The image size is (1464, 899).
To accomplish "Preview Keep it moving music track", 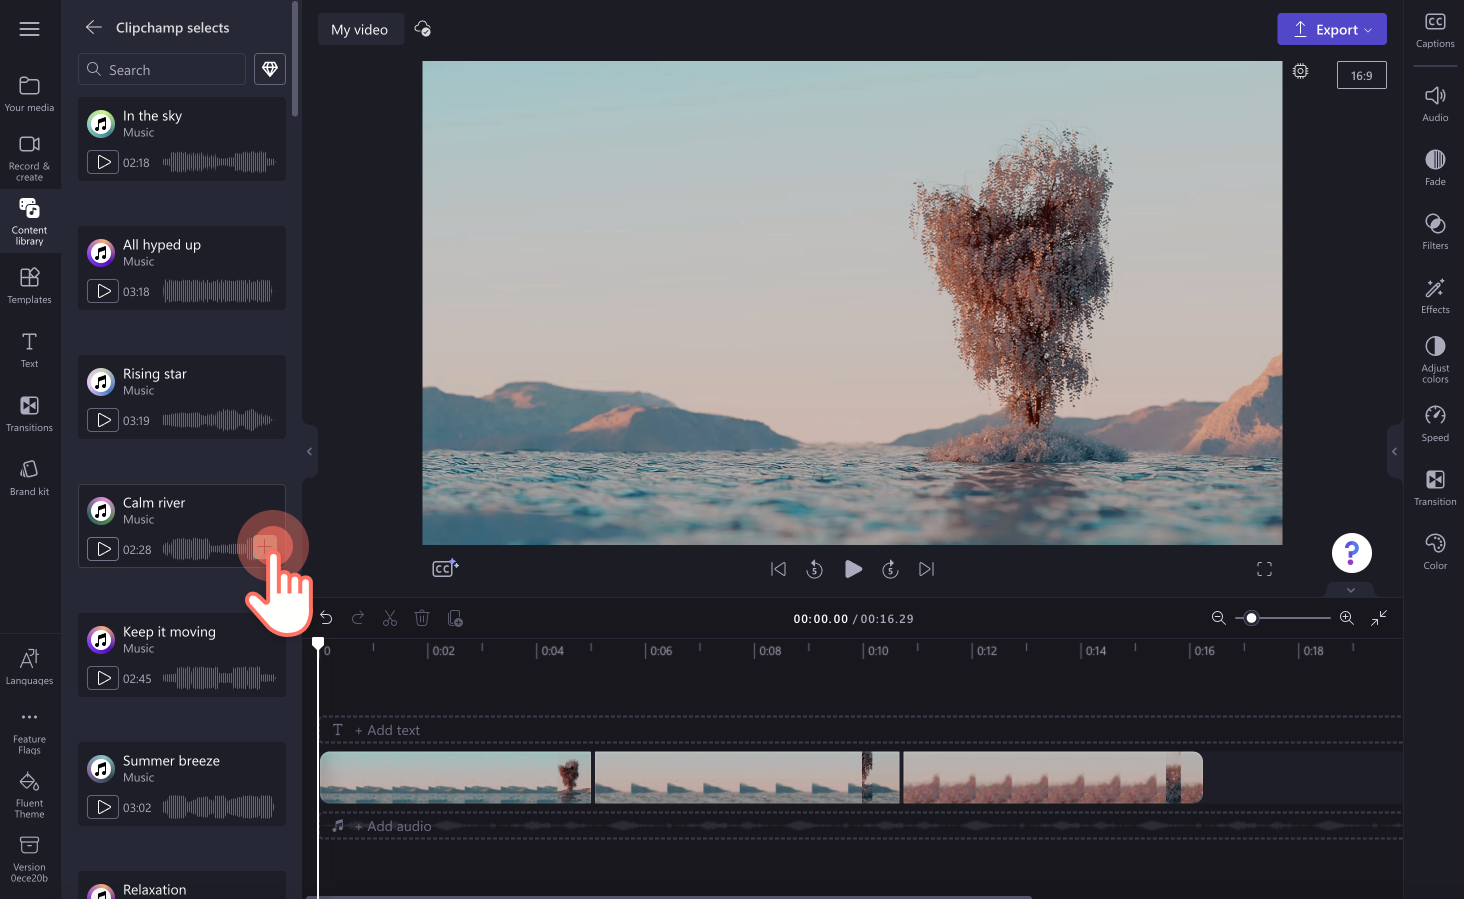I will (x=103, y=678).
